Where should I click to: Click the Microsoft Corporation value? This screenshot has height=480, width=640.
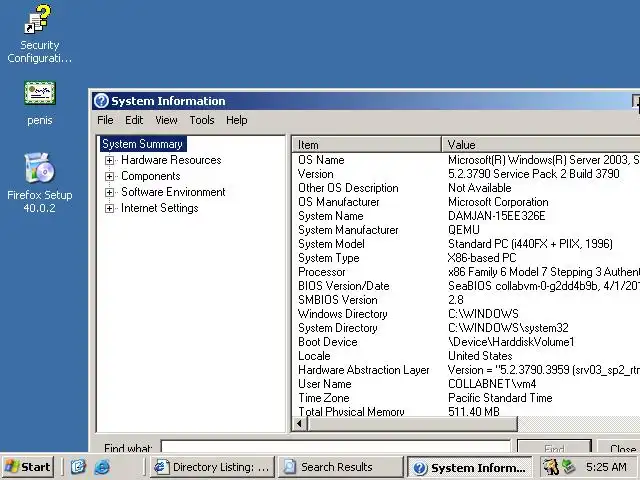point(498,202)
